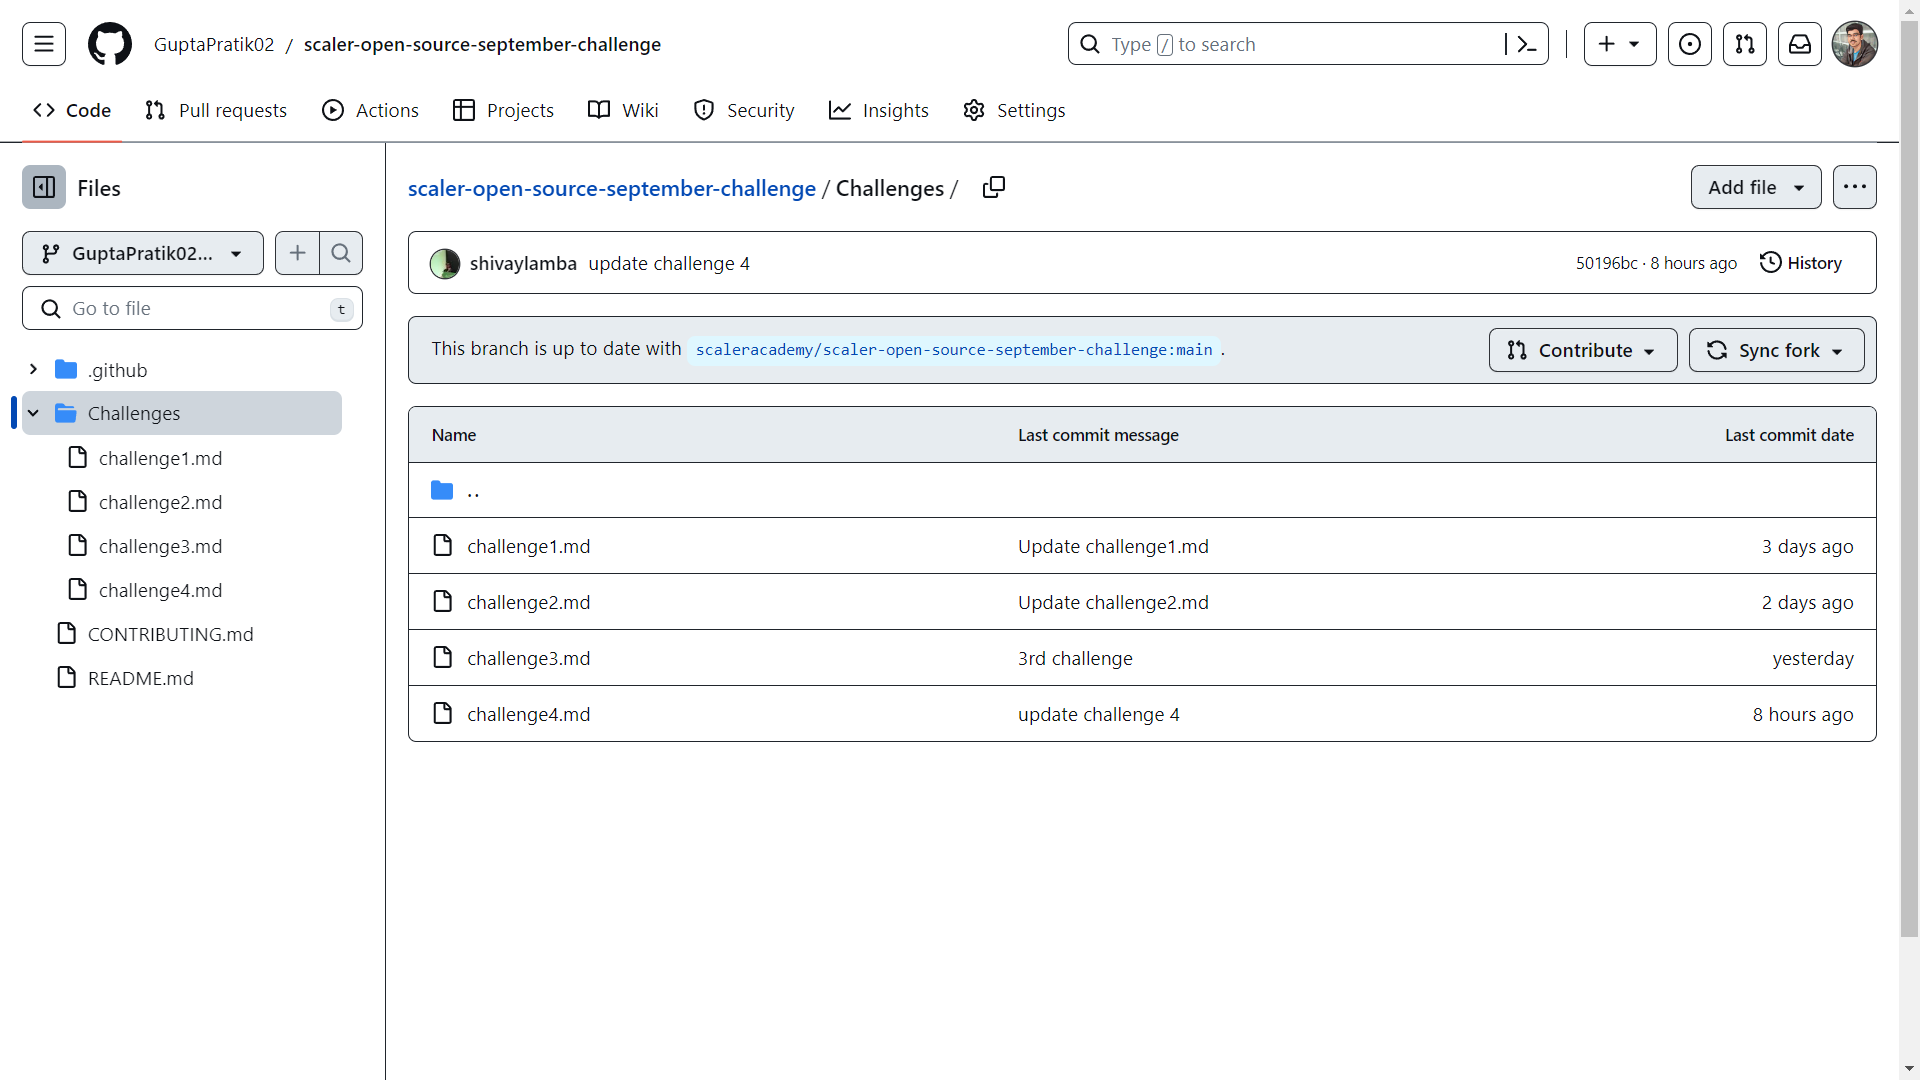Copy the Challenges path using copy icon
This screenshot has width=1920, height=1080.
pyautogui.click(x=993, y=187)
